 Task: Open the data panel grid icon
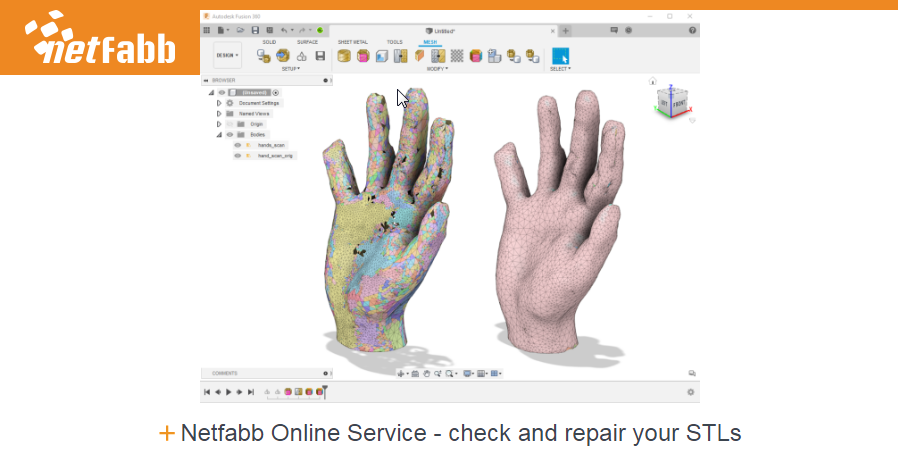(207, 30)
